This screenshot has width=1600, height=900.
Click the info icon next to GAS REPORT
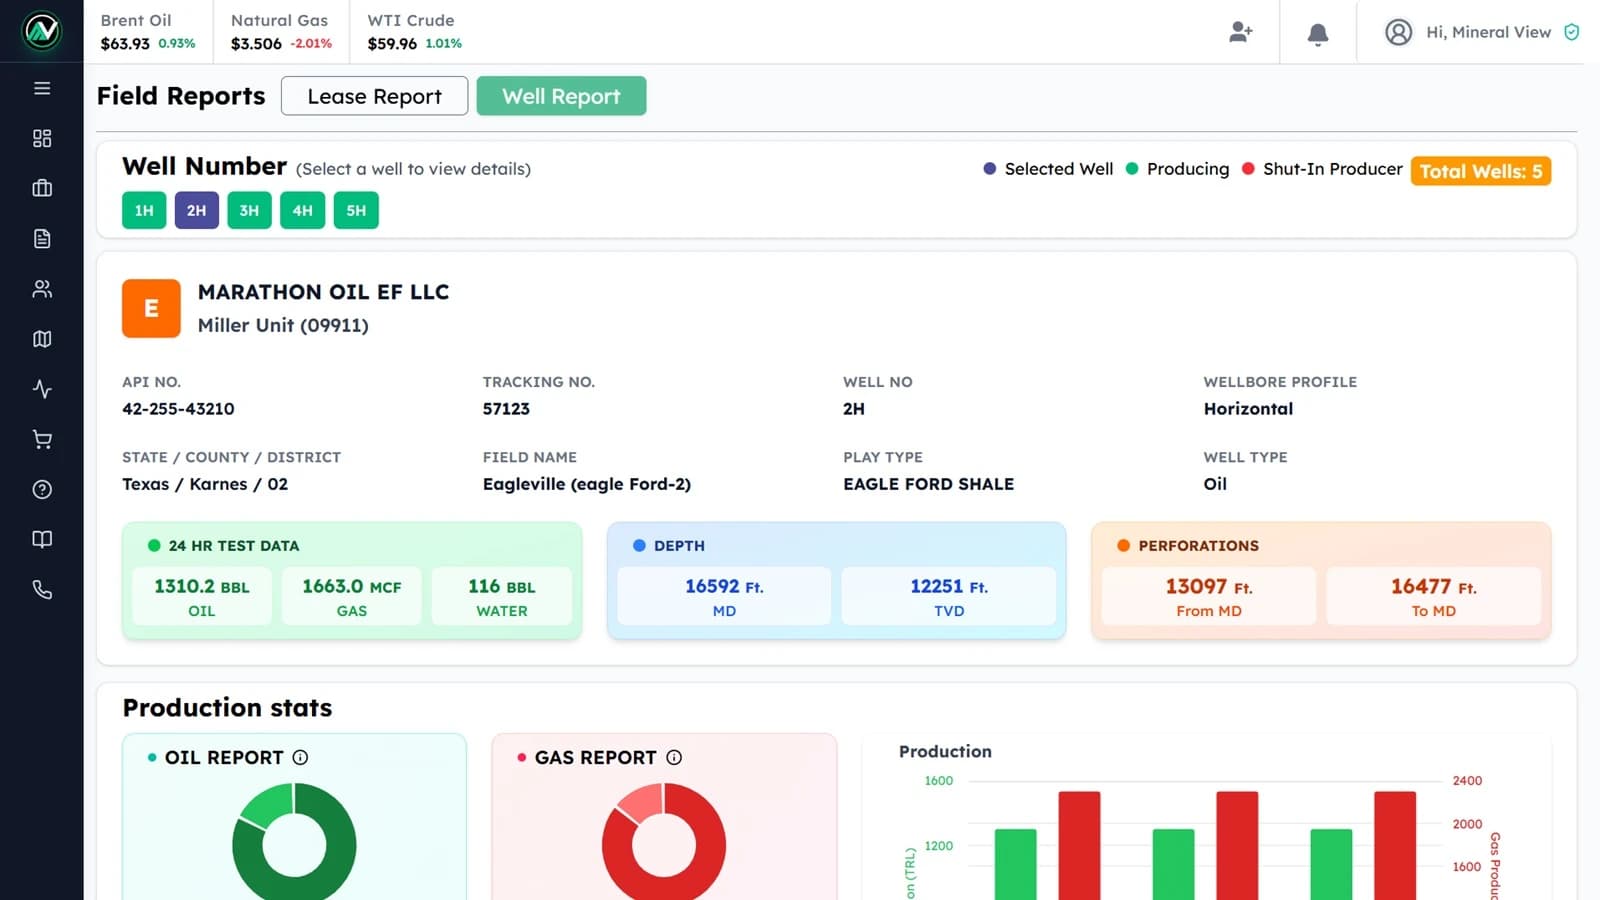tap(674, 757)
